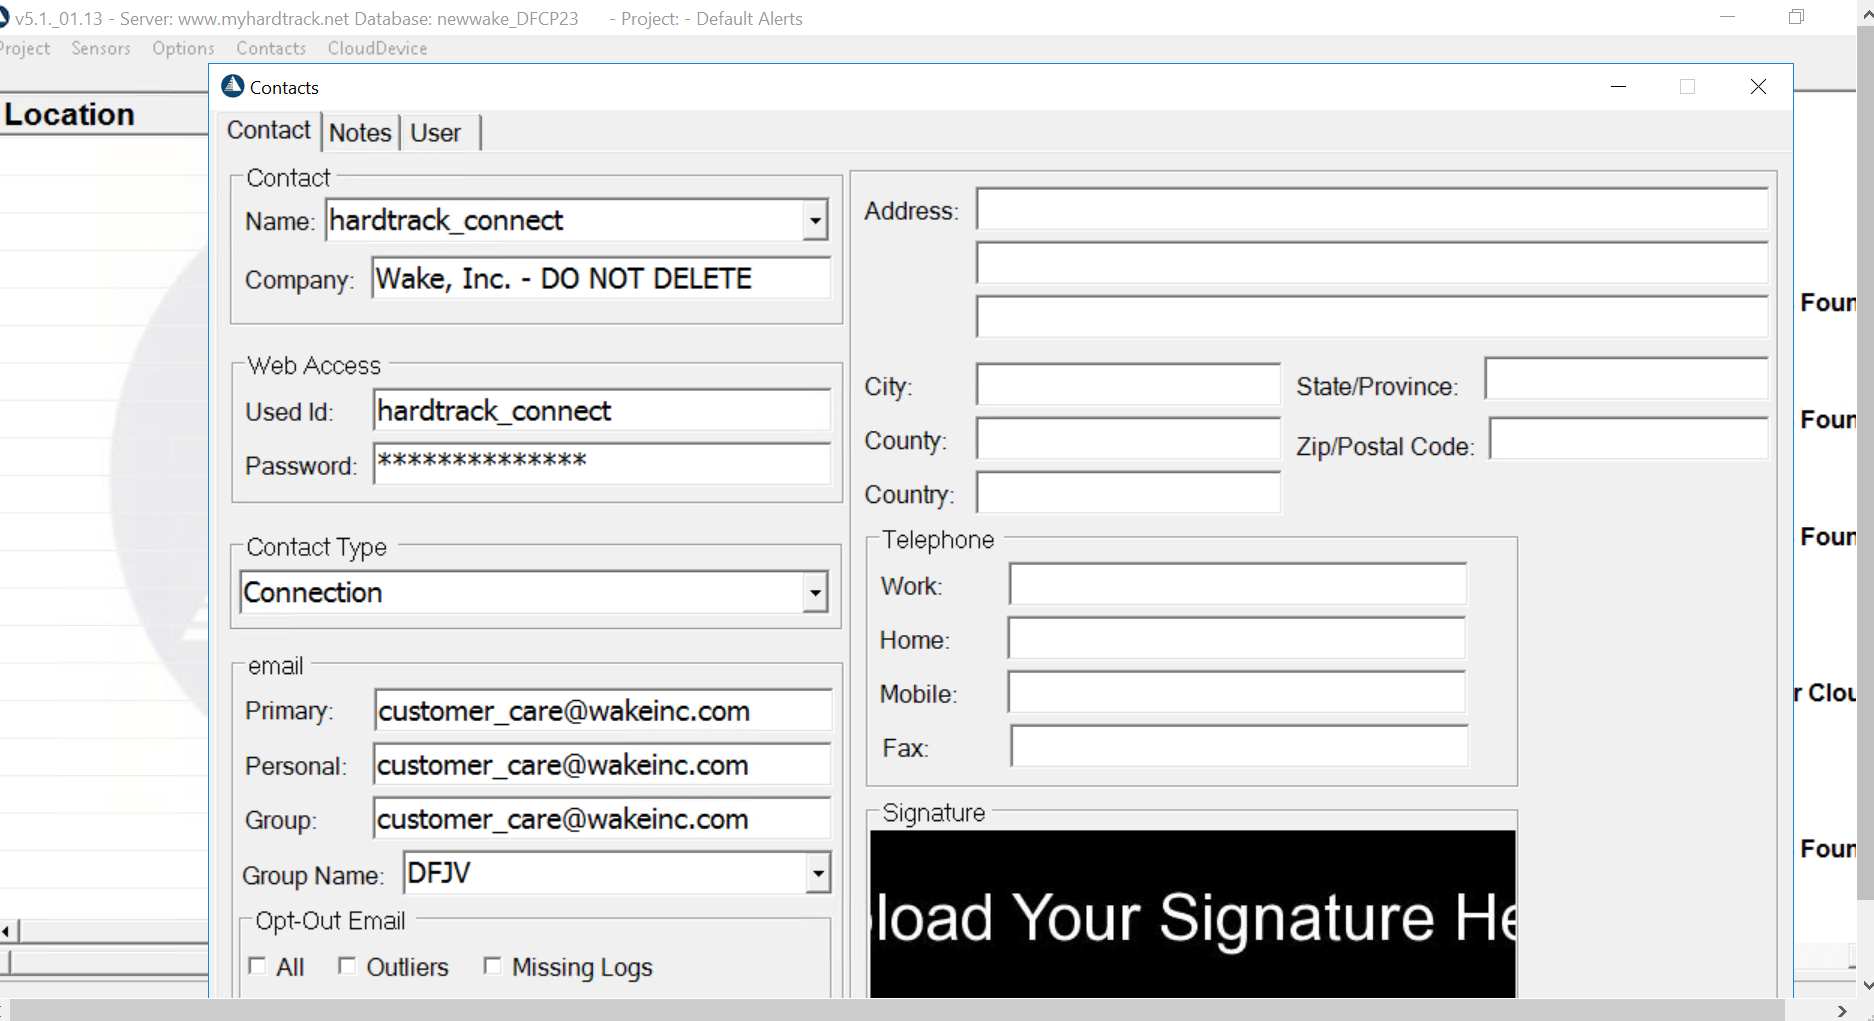Open the Sensors menu
Screen dimensions: 1874x1021
(101, 48)
